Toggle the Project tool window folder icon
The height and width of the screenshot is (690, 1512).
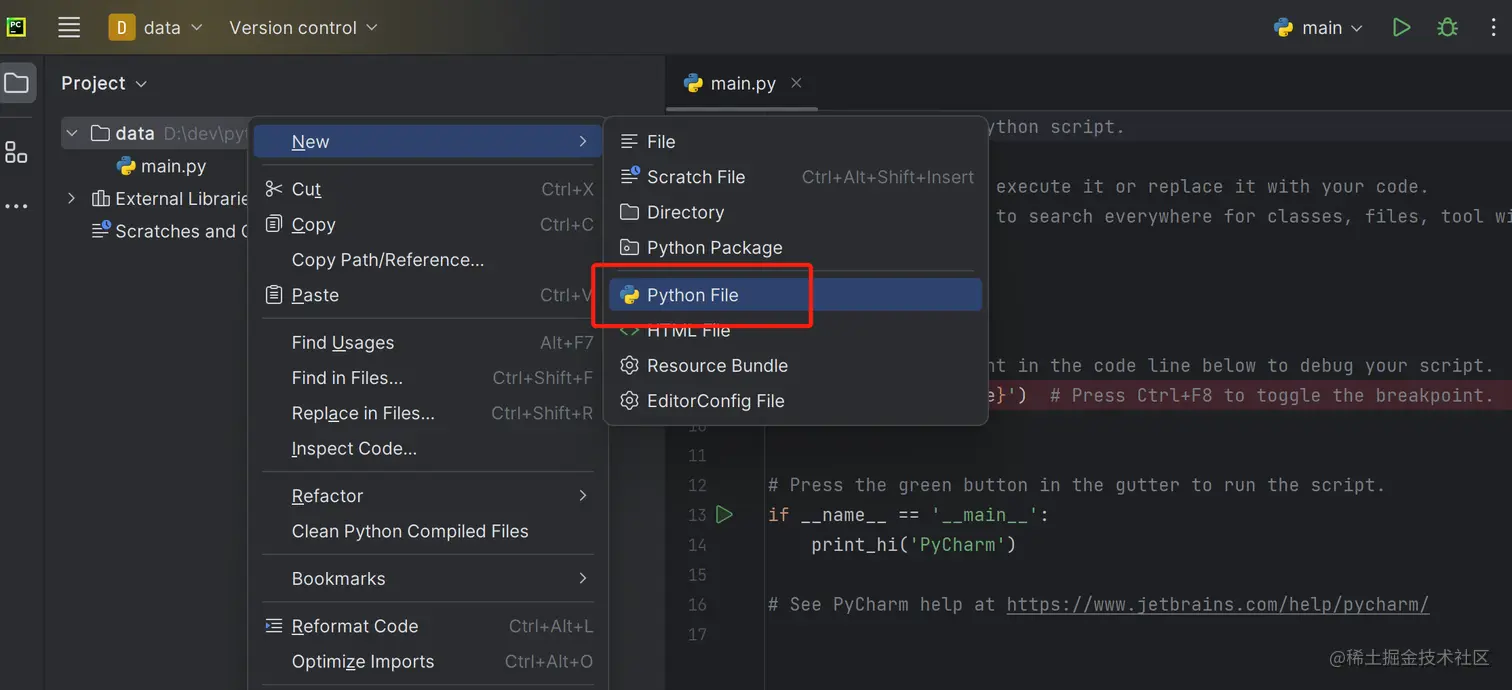pos(16,83)
